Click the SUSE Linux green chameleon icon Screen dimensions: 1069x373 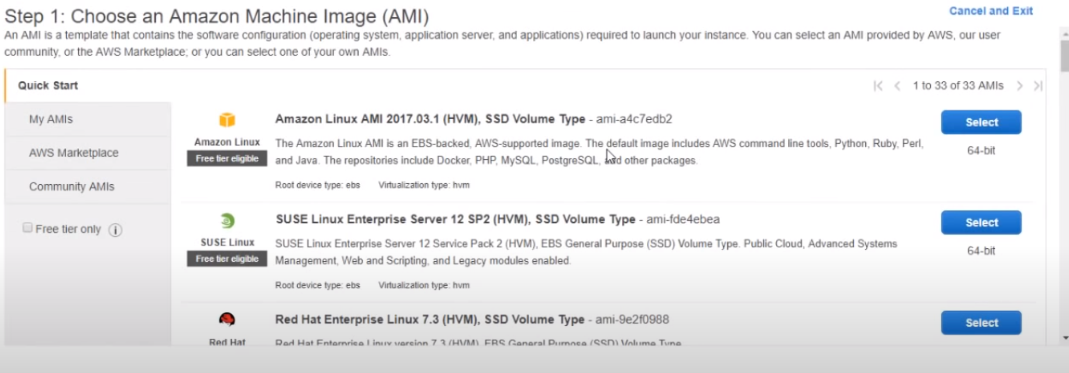click(227, 221)
